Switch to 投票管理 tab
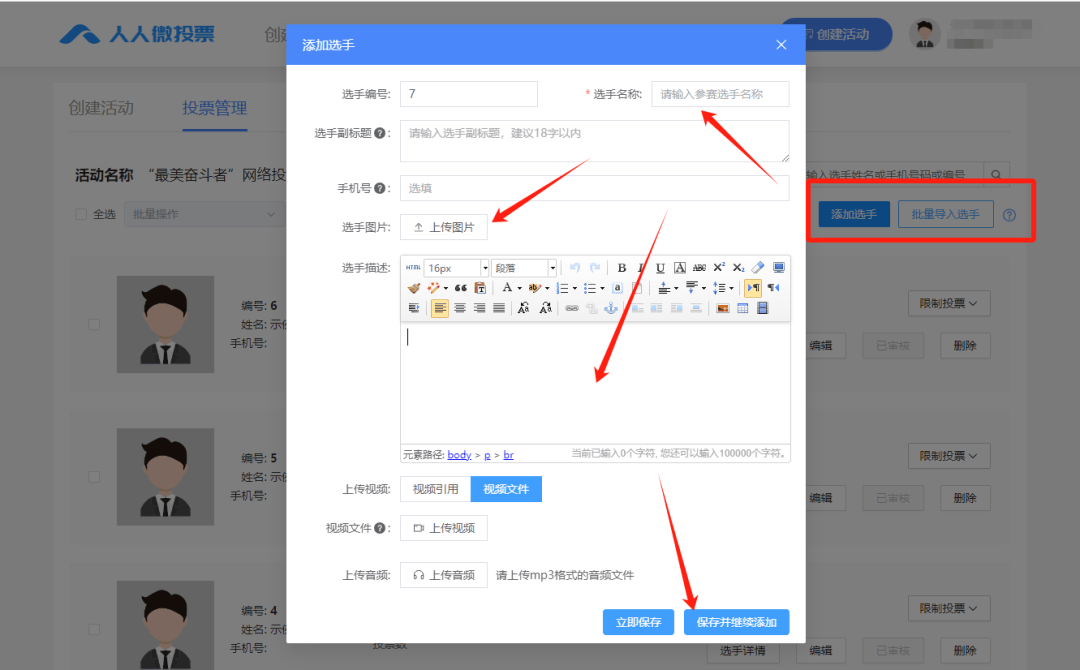This screenshot has height=670, width=1080. point(214,108)
